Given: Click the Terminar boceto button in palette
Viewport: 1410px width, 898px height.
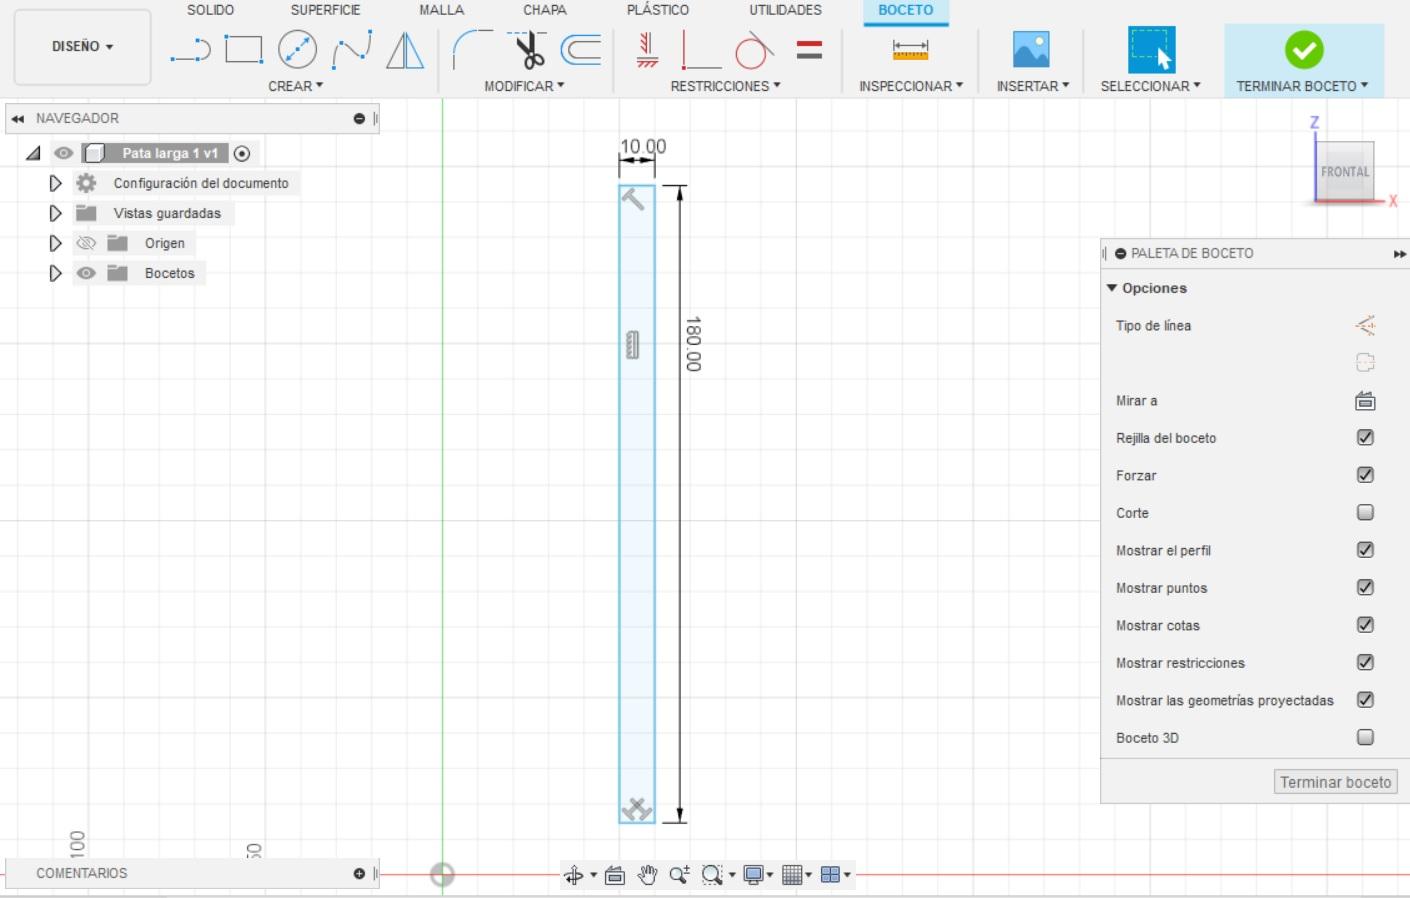Looking at the screenshot, I should [1335, 782].
